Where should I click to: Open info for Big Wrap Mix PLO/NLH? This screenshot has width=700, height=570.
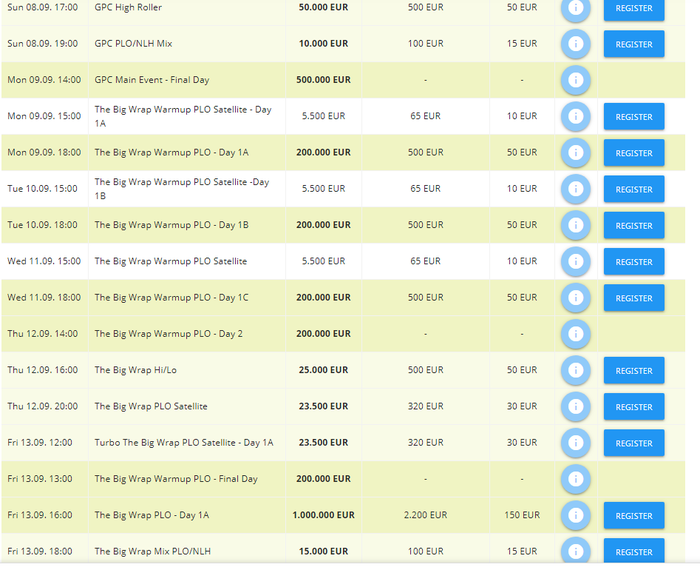point(575,551)
